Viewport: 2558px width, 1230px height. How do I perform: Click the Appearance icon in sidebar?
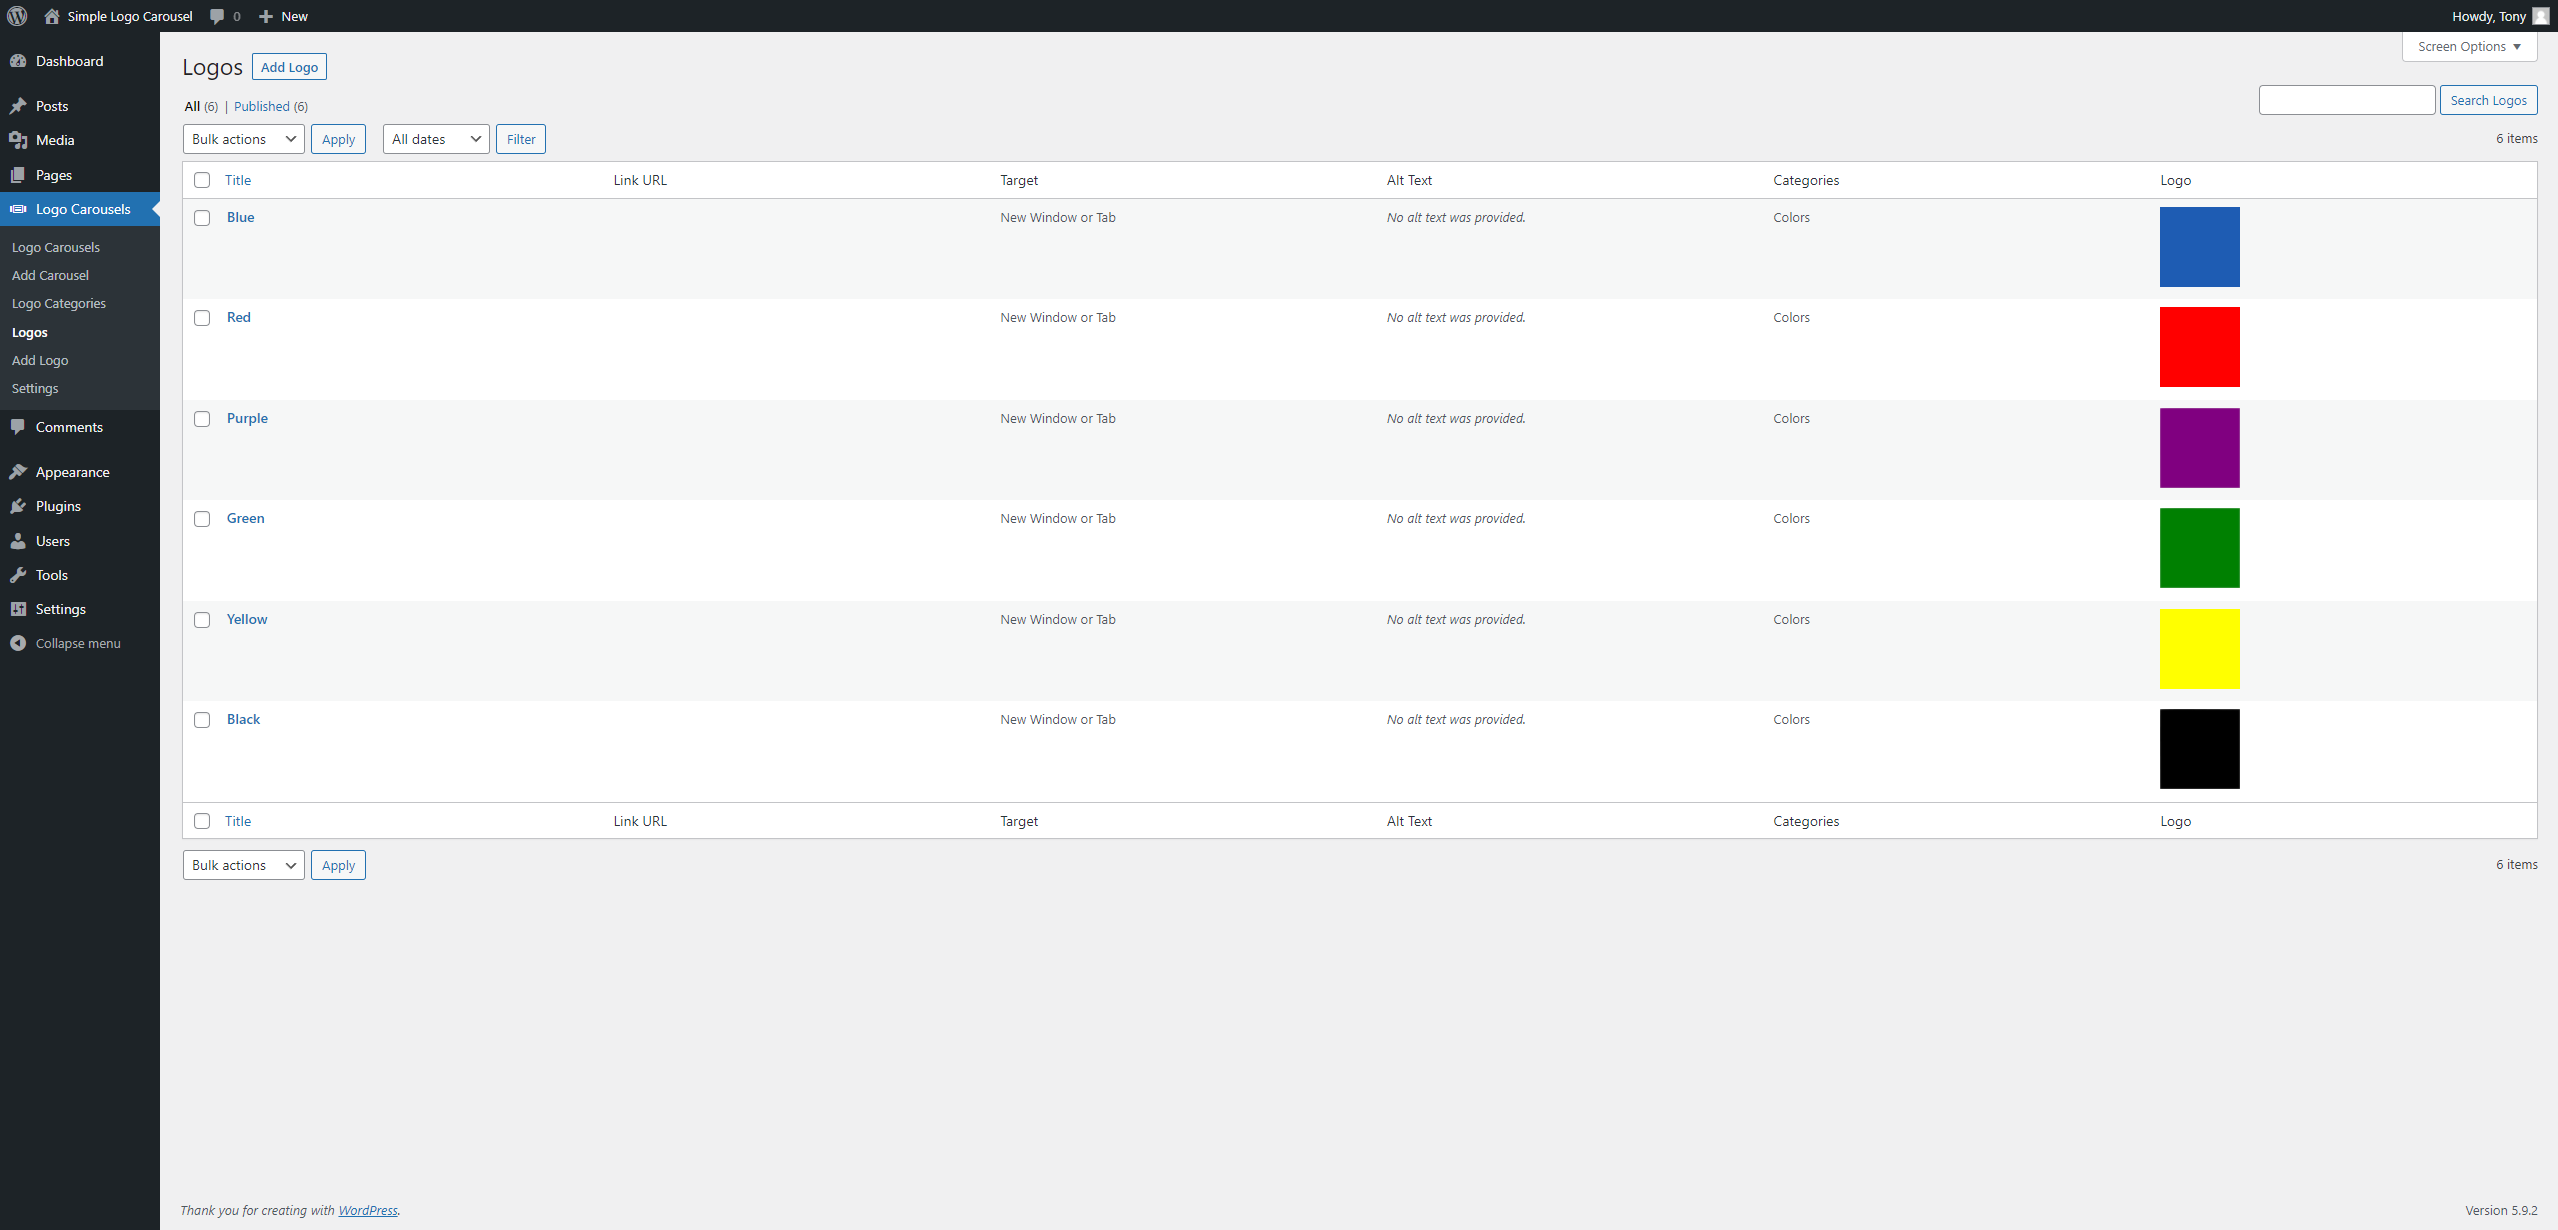20,471
